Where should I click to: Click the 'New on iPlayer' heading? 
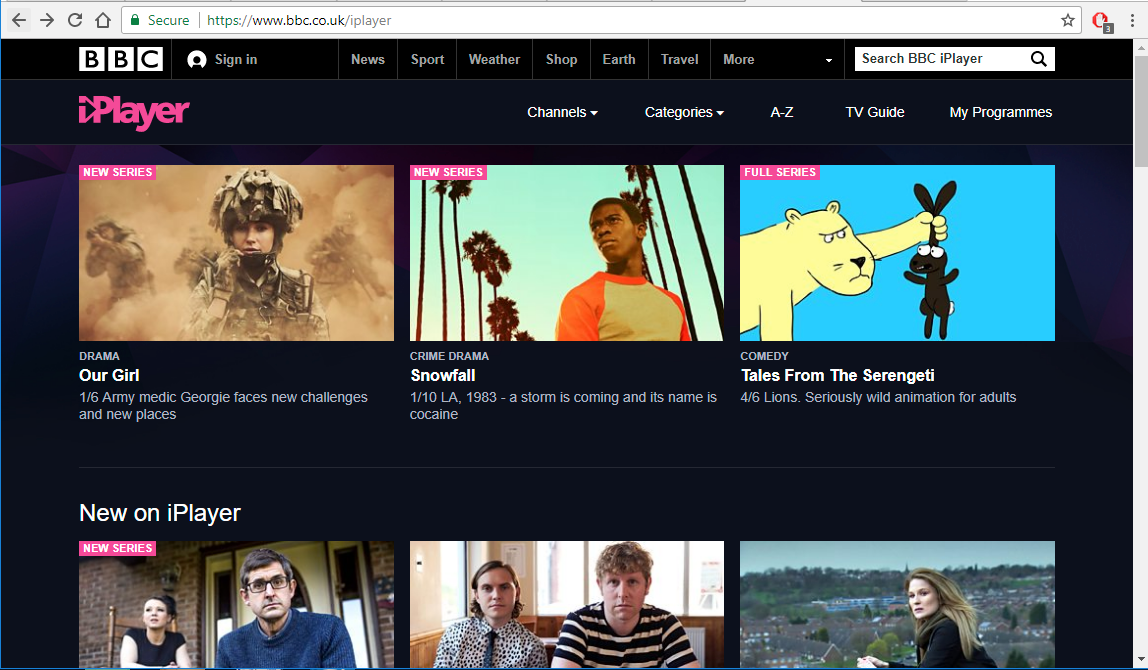tap(160, 513)
